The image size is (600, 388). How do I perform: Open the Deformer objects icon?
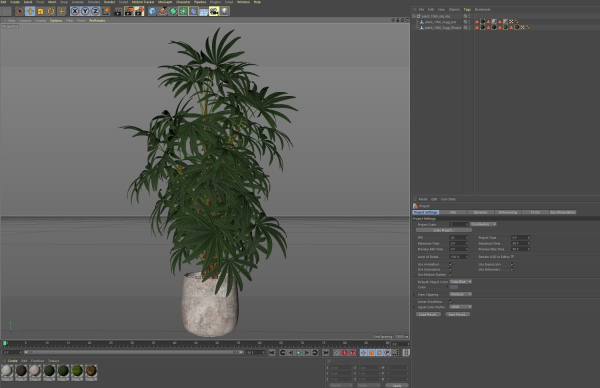tap(193, 11)
